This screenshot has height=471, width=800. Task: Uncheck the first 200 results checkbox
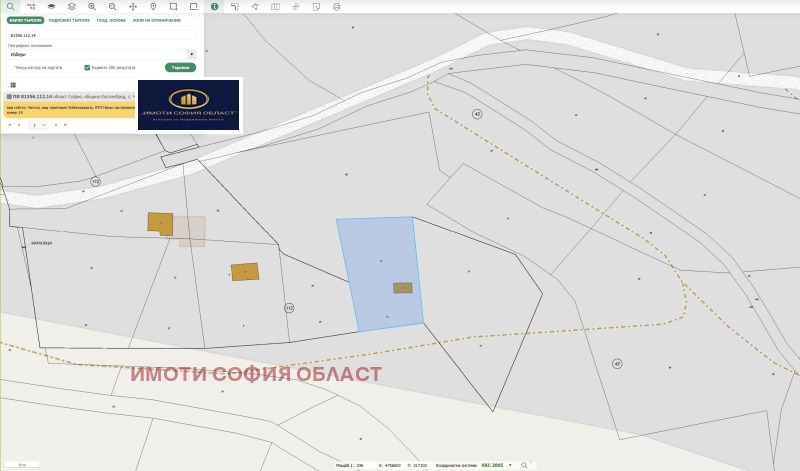[x=87, y=67]
